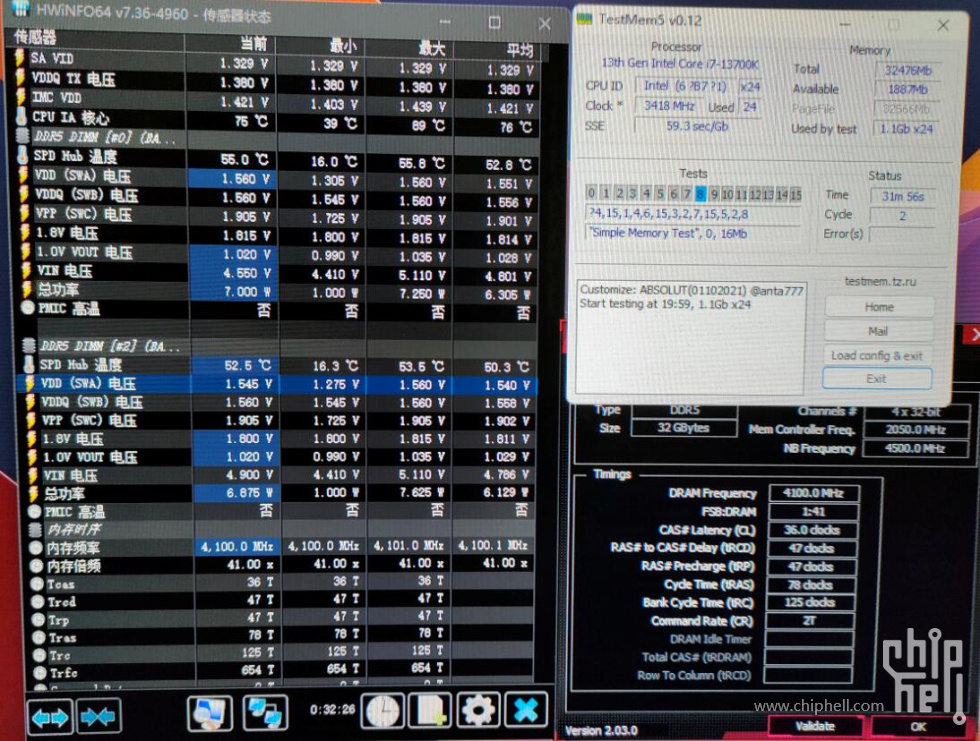The image size is (980, 741).
Task: Click the Command Rate field showing 2T
Action: [x=809, y=620]
